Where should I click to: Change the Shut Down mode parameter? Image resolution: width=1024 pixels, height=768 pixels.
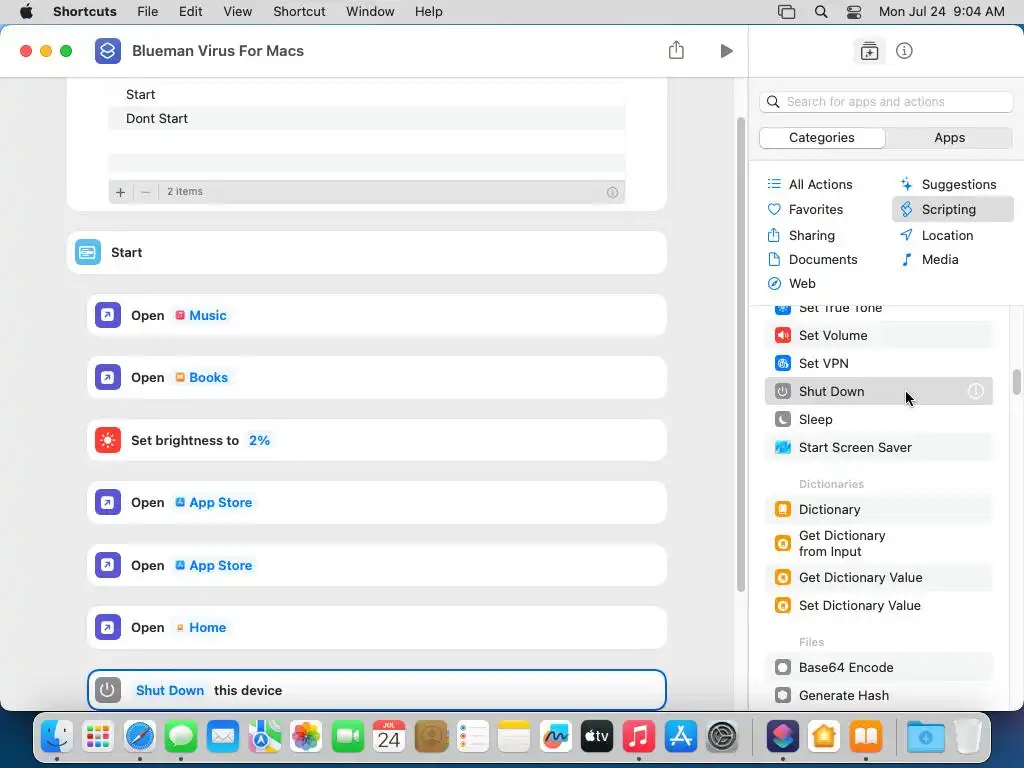pyautogui.click(x=170, y=690)
